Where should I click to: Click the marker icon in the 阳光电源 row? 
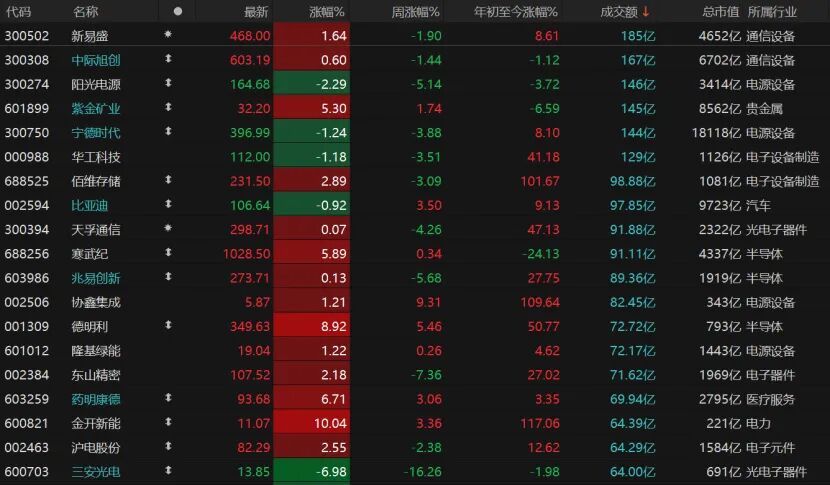(168, 83)
